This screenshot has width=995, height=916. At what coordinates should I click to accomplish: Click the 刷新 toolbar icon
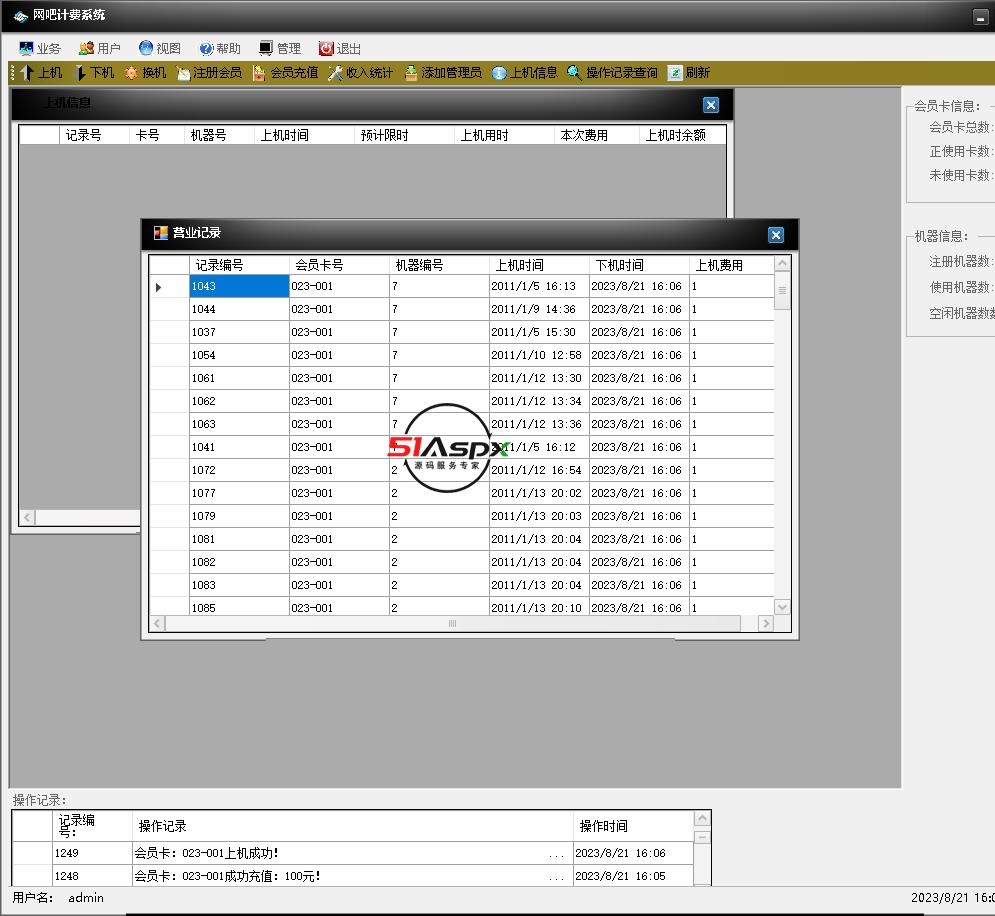click(x=676, y=73)
